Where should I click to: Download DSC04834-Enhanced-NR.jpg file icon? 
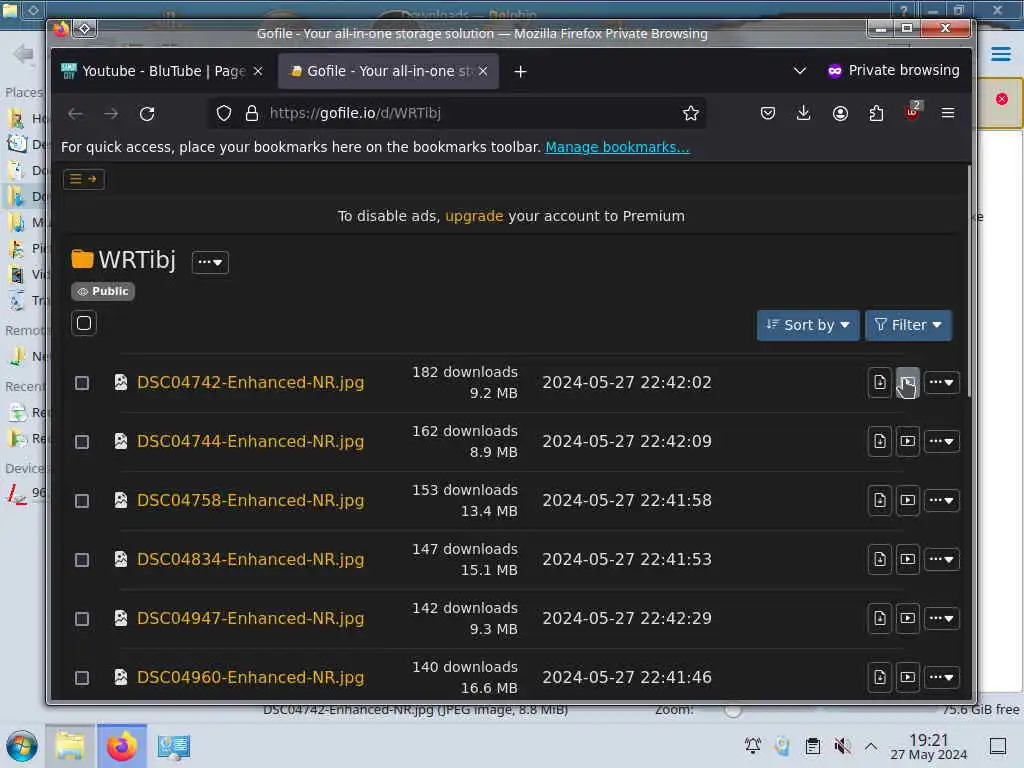880,559
